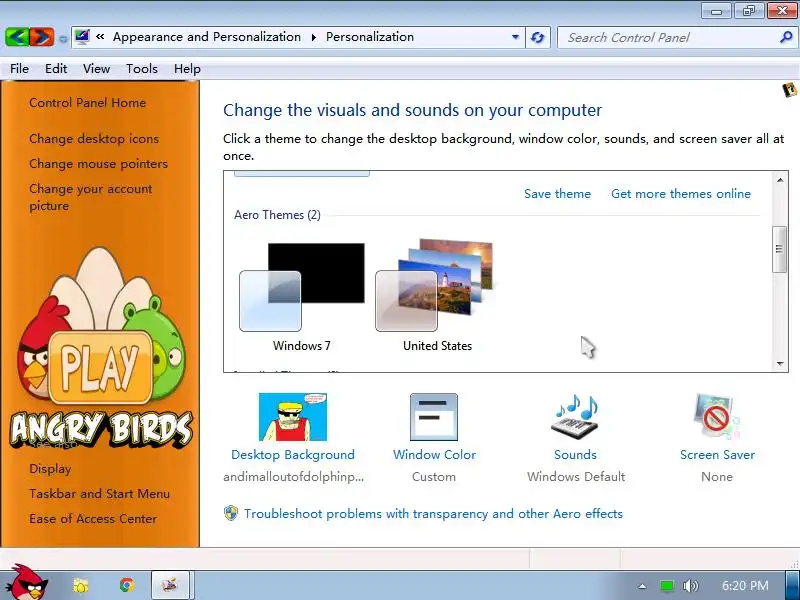Image resolution: width=800 pixels, height=600 pixels.
Task: Click the Personalization taskbar button
Action: pyautogui.click(x=170, y=585)
